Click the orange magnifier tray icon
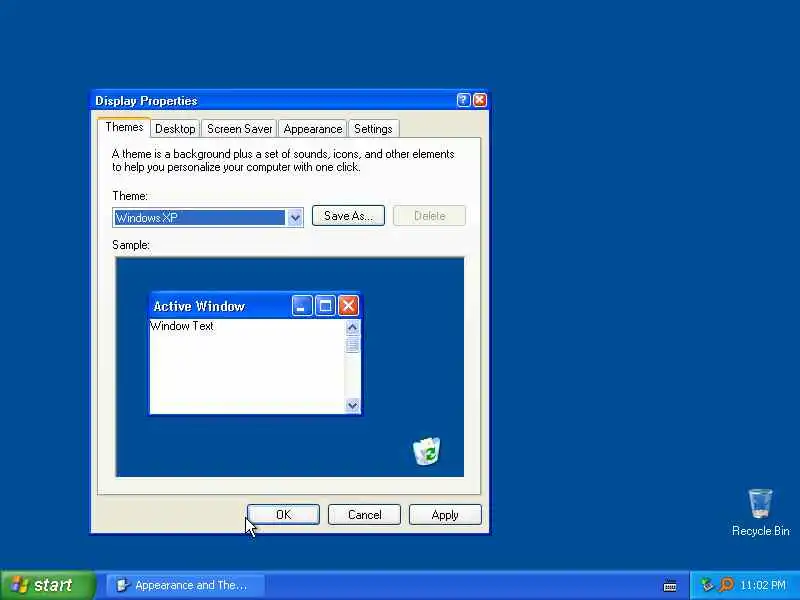 [x=726, y=585]
